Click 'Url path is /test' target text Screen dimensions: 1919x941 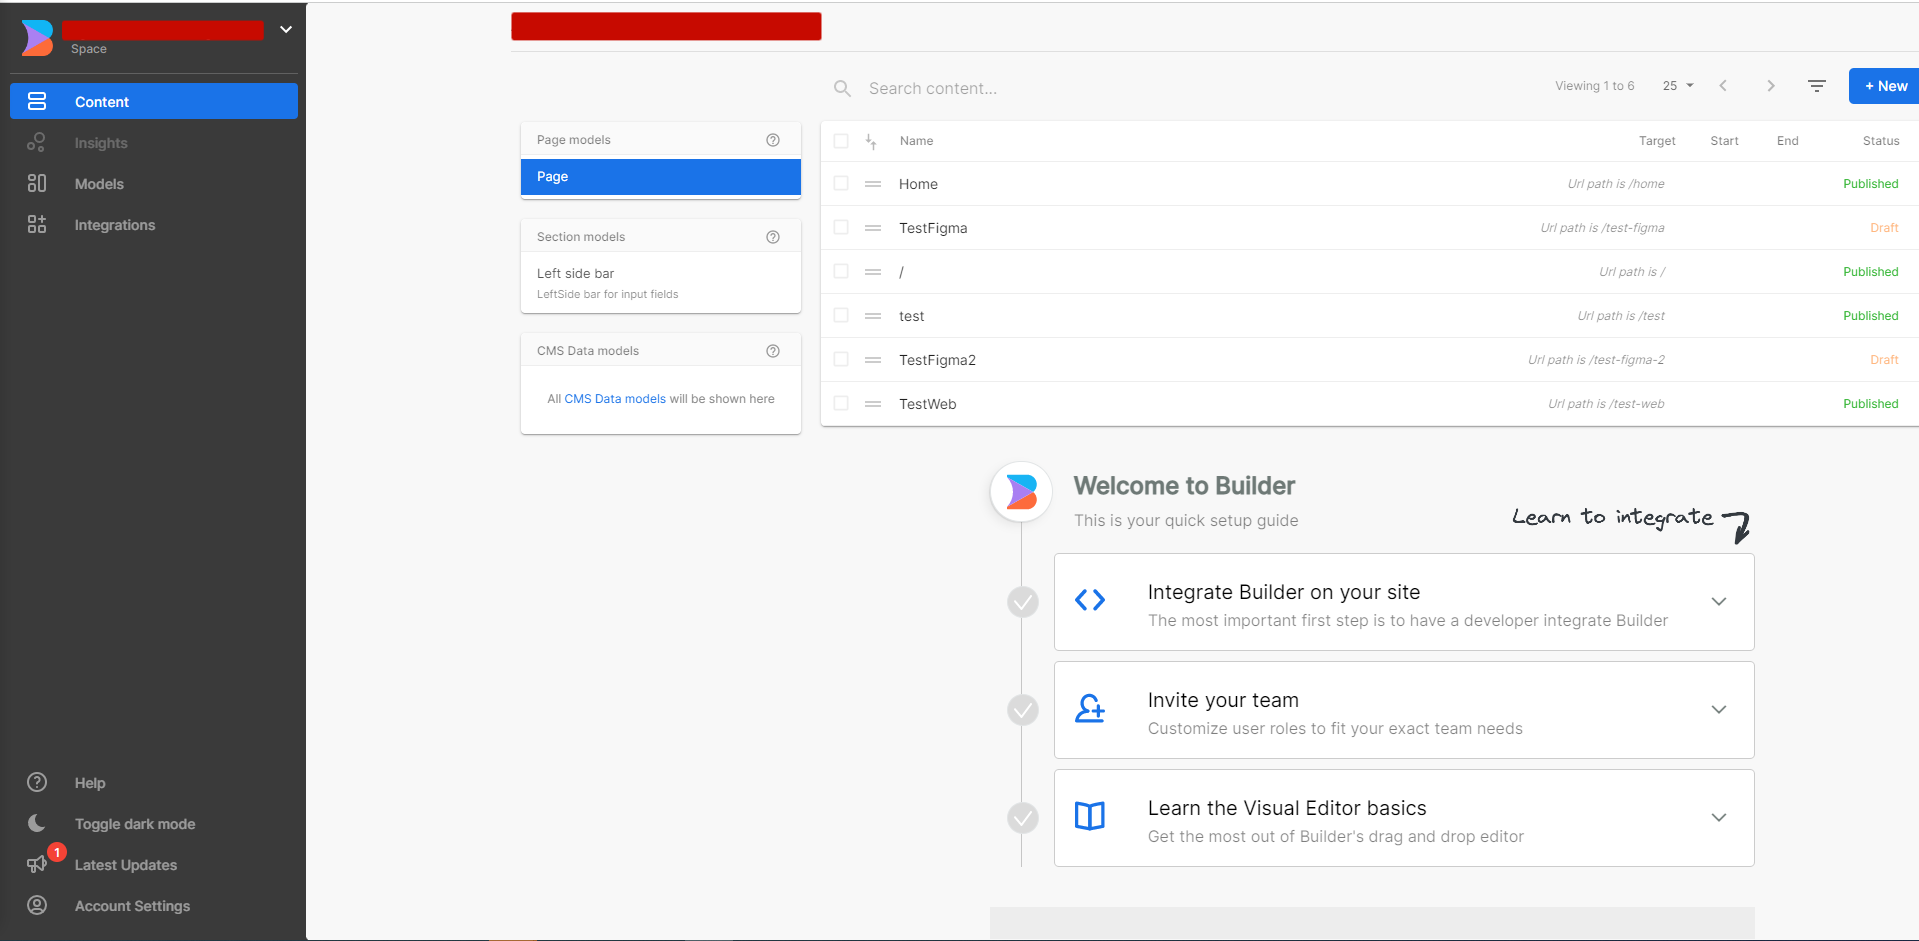(x=1621, y=316)
